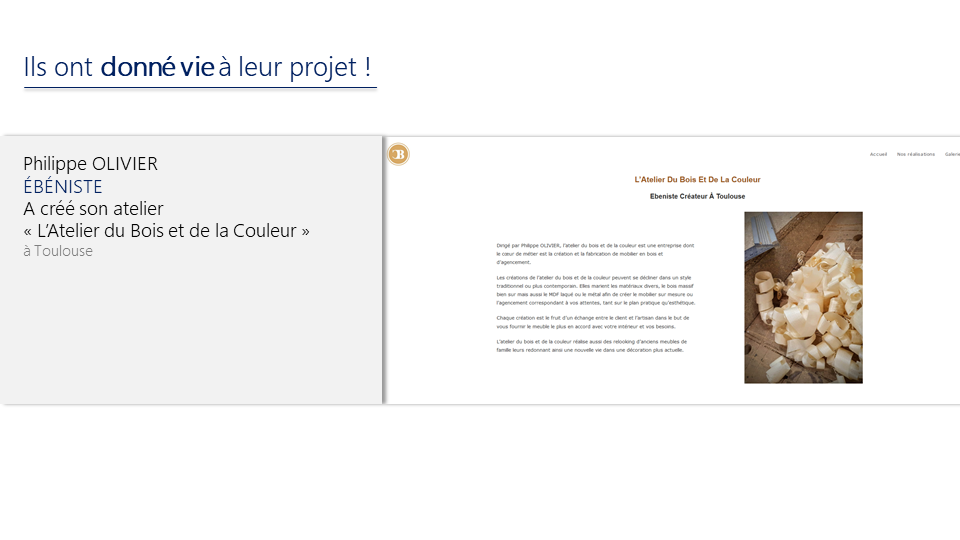960x540 pixels.
Task: Select the blue 'ÉBÉNISTE' label
Action: [62, 187]
